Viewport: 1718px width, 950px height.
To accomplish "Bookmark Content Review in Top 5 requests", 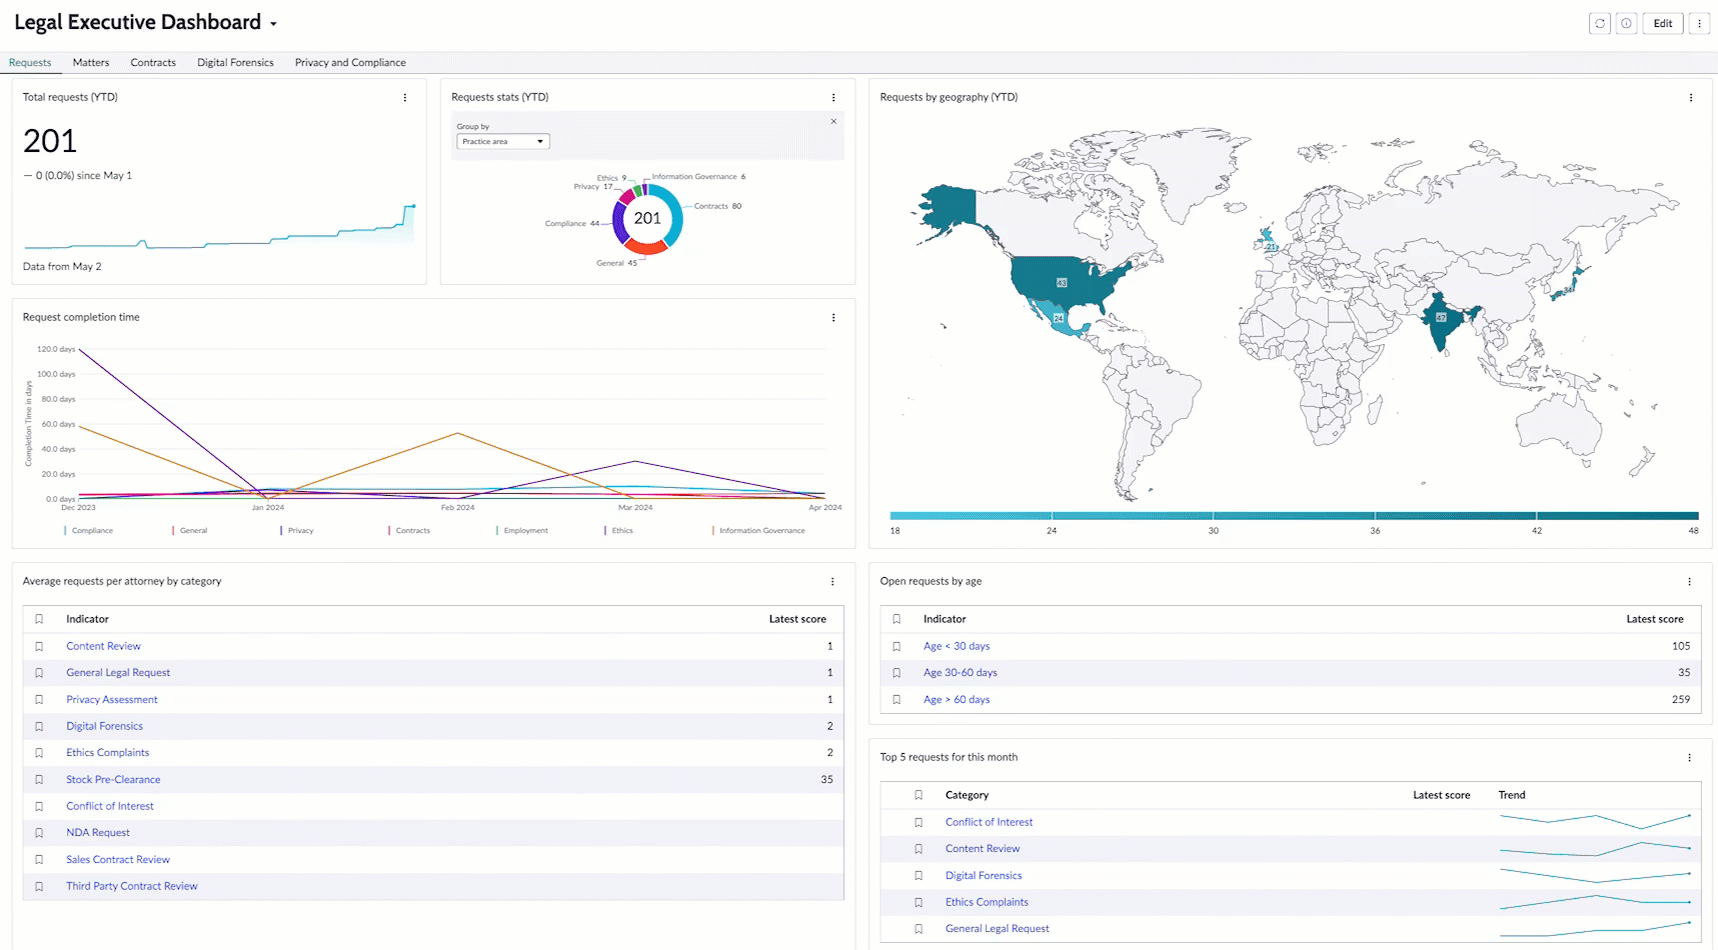I will pos(918,849).
